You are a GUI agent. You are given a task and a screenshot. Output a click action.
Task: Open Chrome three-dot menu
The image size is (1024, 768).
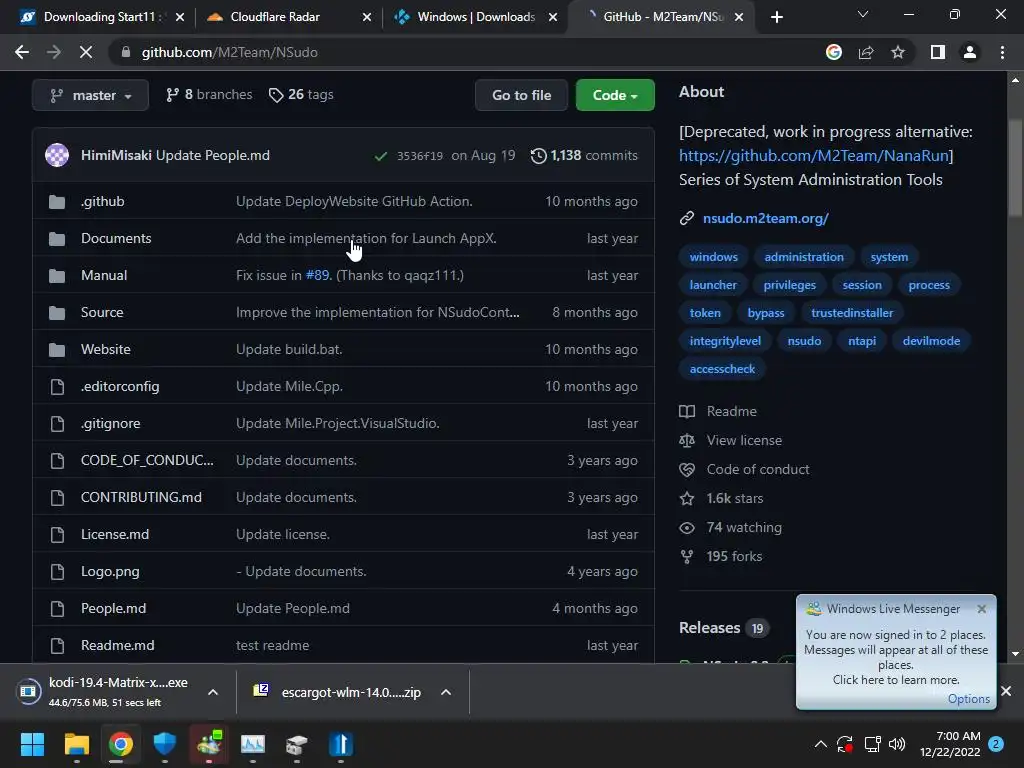point(1002,52)
